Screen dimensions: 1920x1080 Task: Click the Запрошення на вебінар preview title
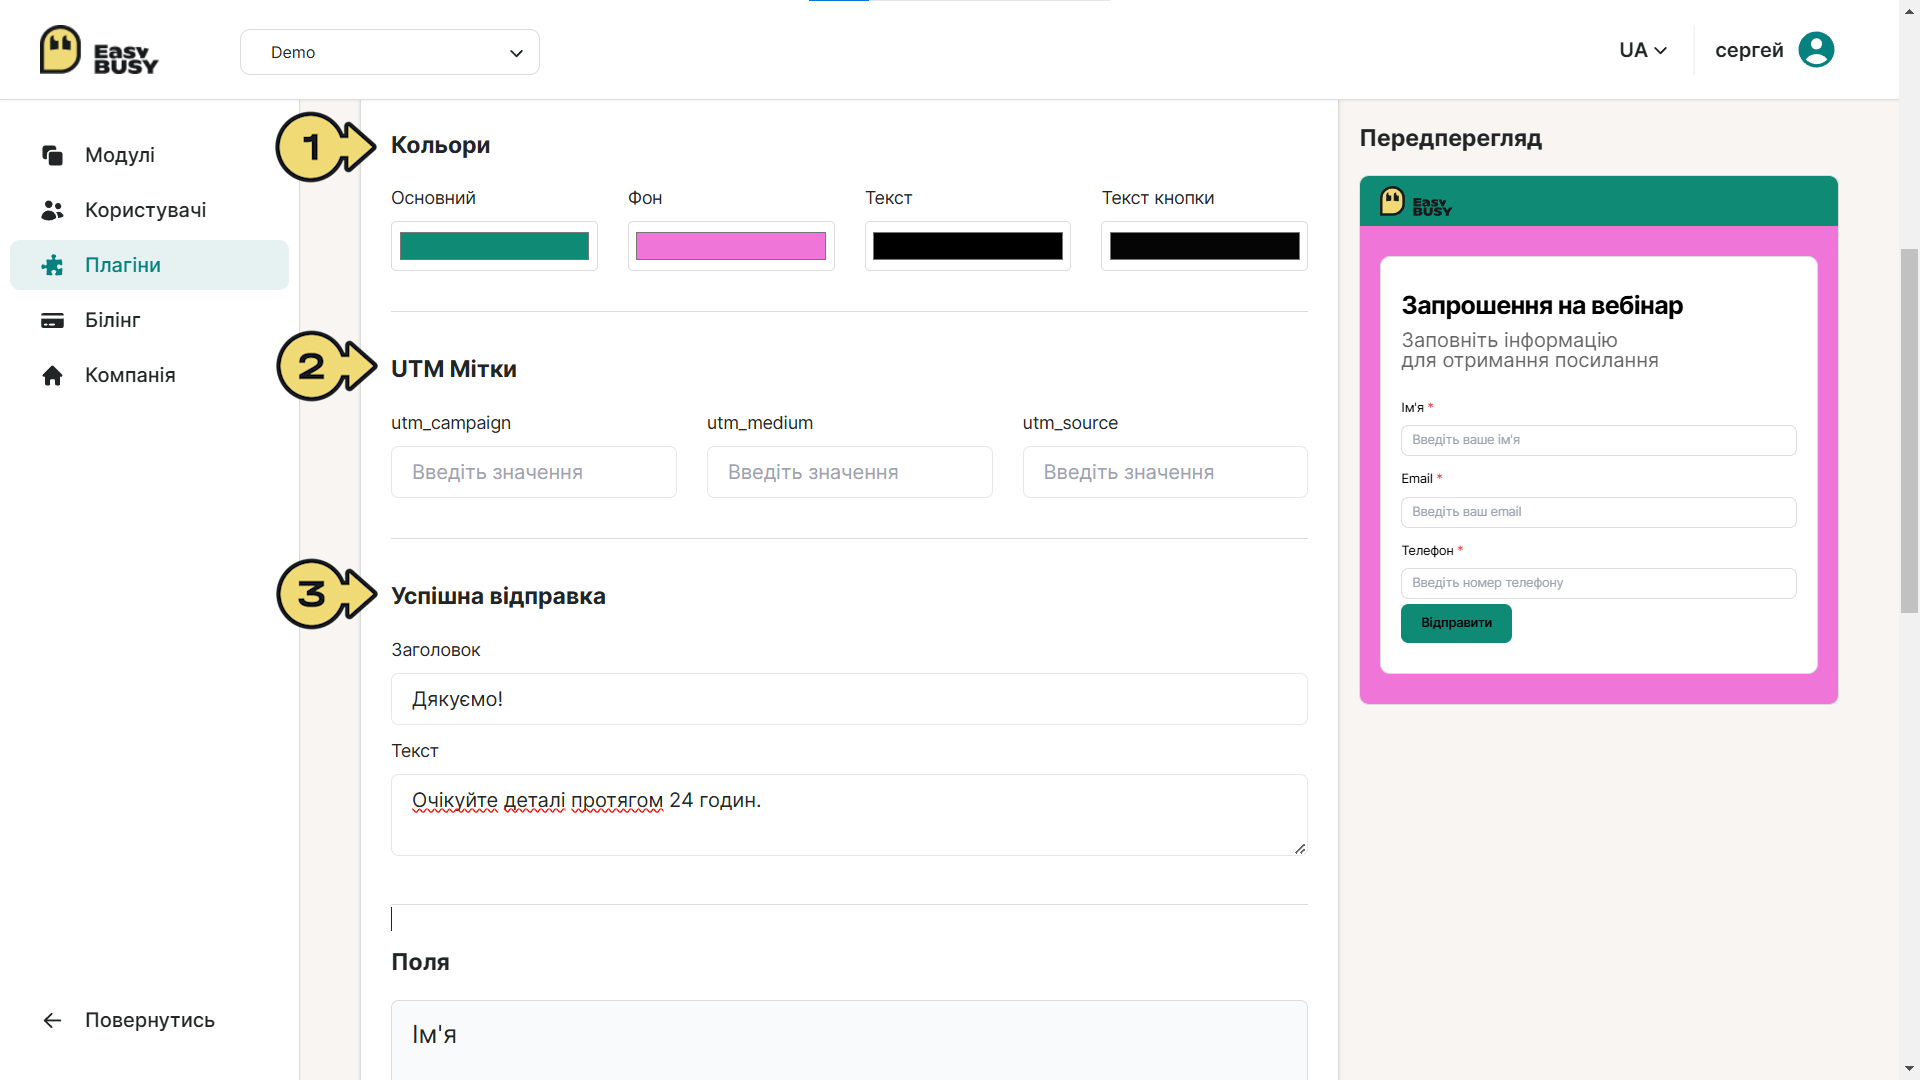[1542, 305]
